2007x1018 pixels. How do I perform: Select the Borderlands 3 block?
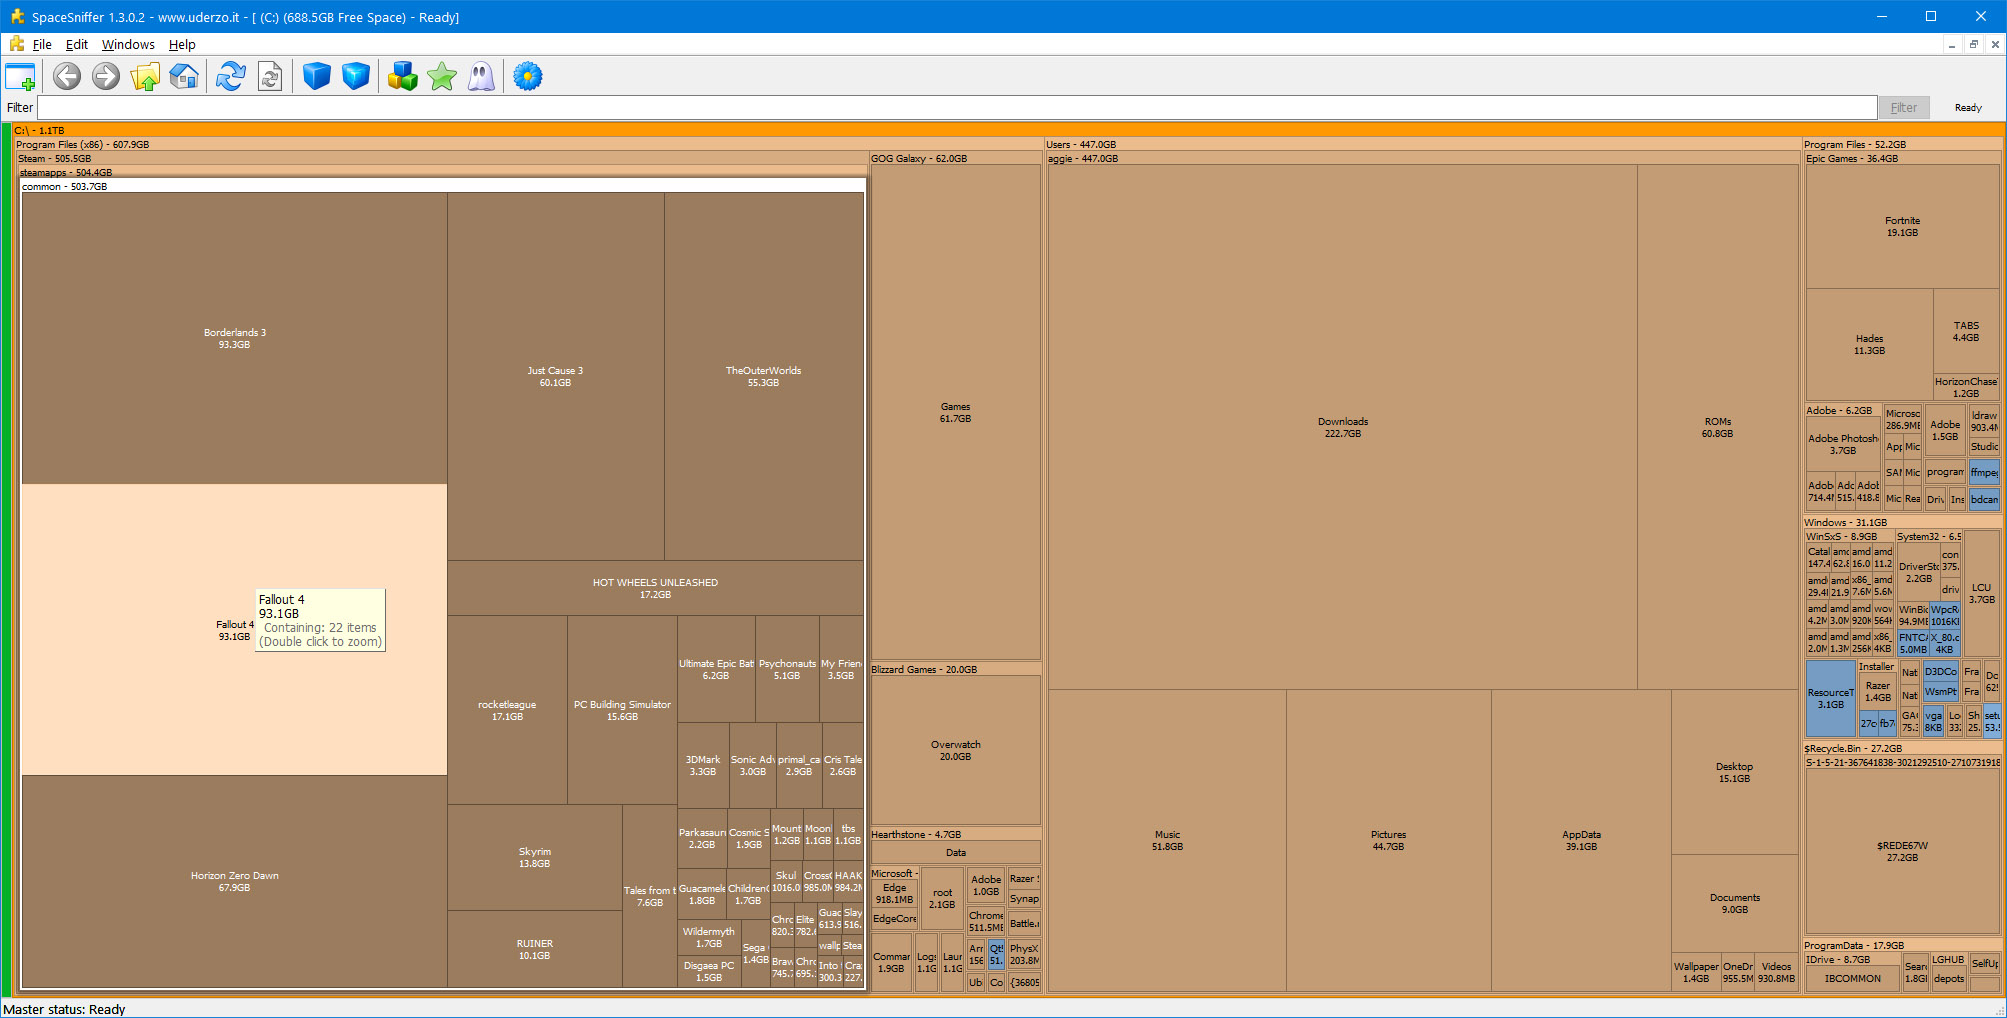pyautogui.click(x=234, y=338)
